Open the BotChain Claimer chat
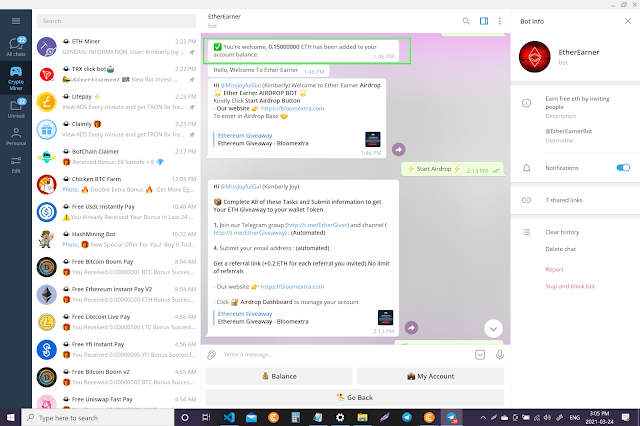The width and height of the screenshot is (640, 426). 116,157
